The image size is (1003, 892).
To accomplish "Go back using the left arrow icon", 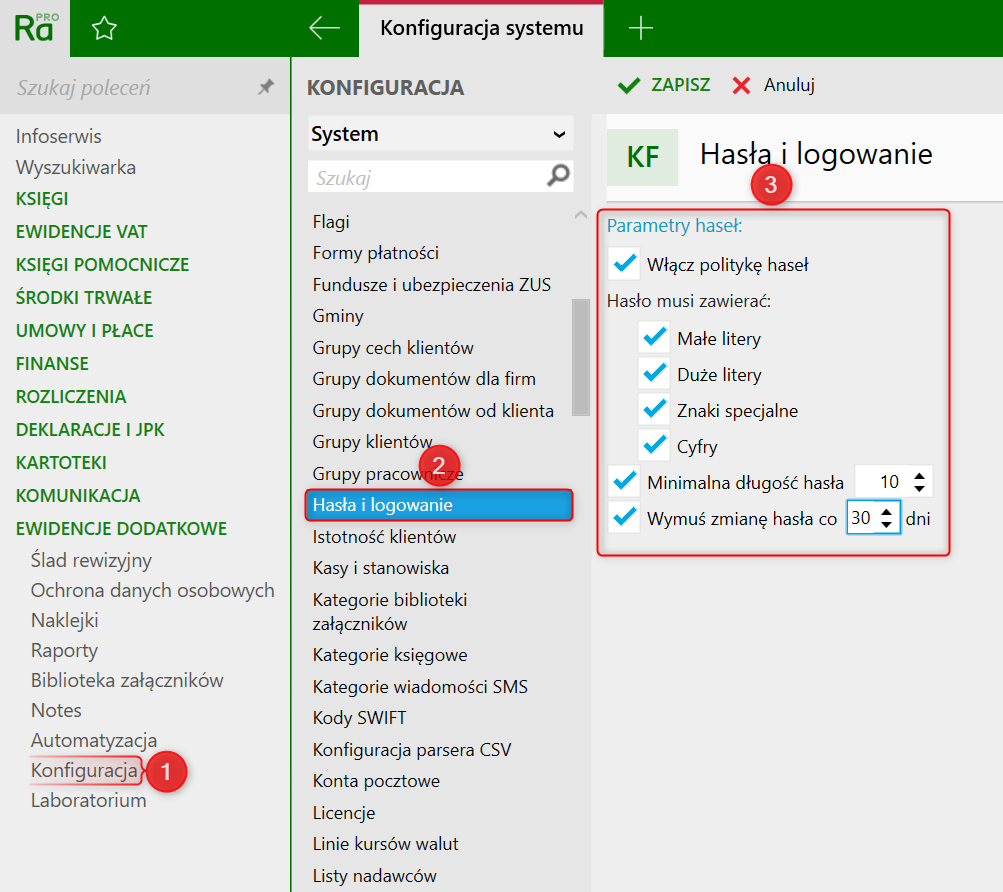I will 324,28.
